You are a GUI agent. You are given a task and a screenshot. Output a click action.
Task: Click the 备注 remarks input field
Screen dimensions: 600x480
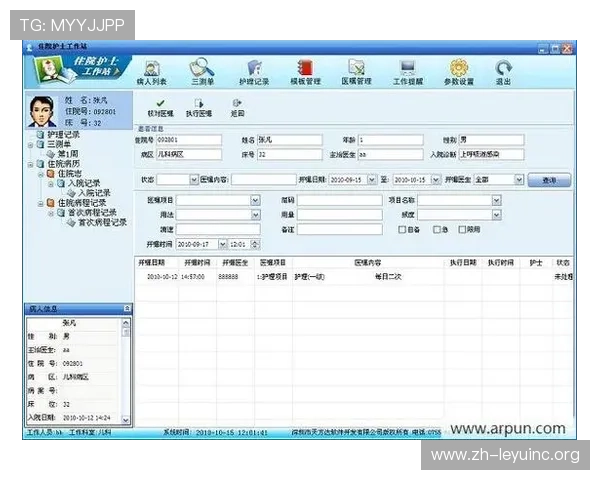point(340,229)
